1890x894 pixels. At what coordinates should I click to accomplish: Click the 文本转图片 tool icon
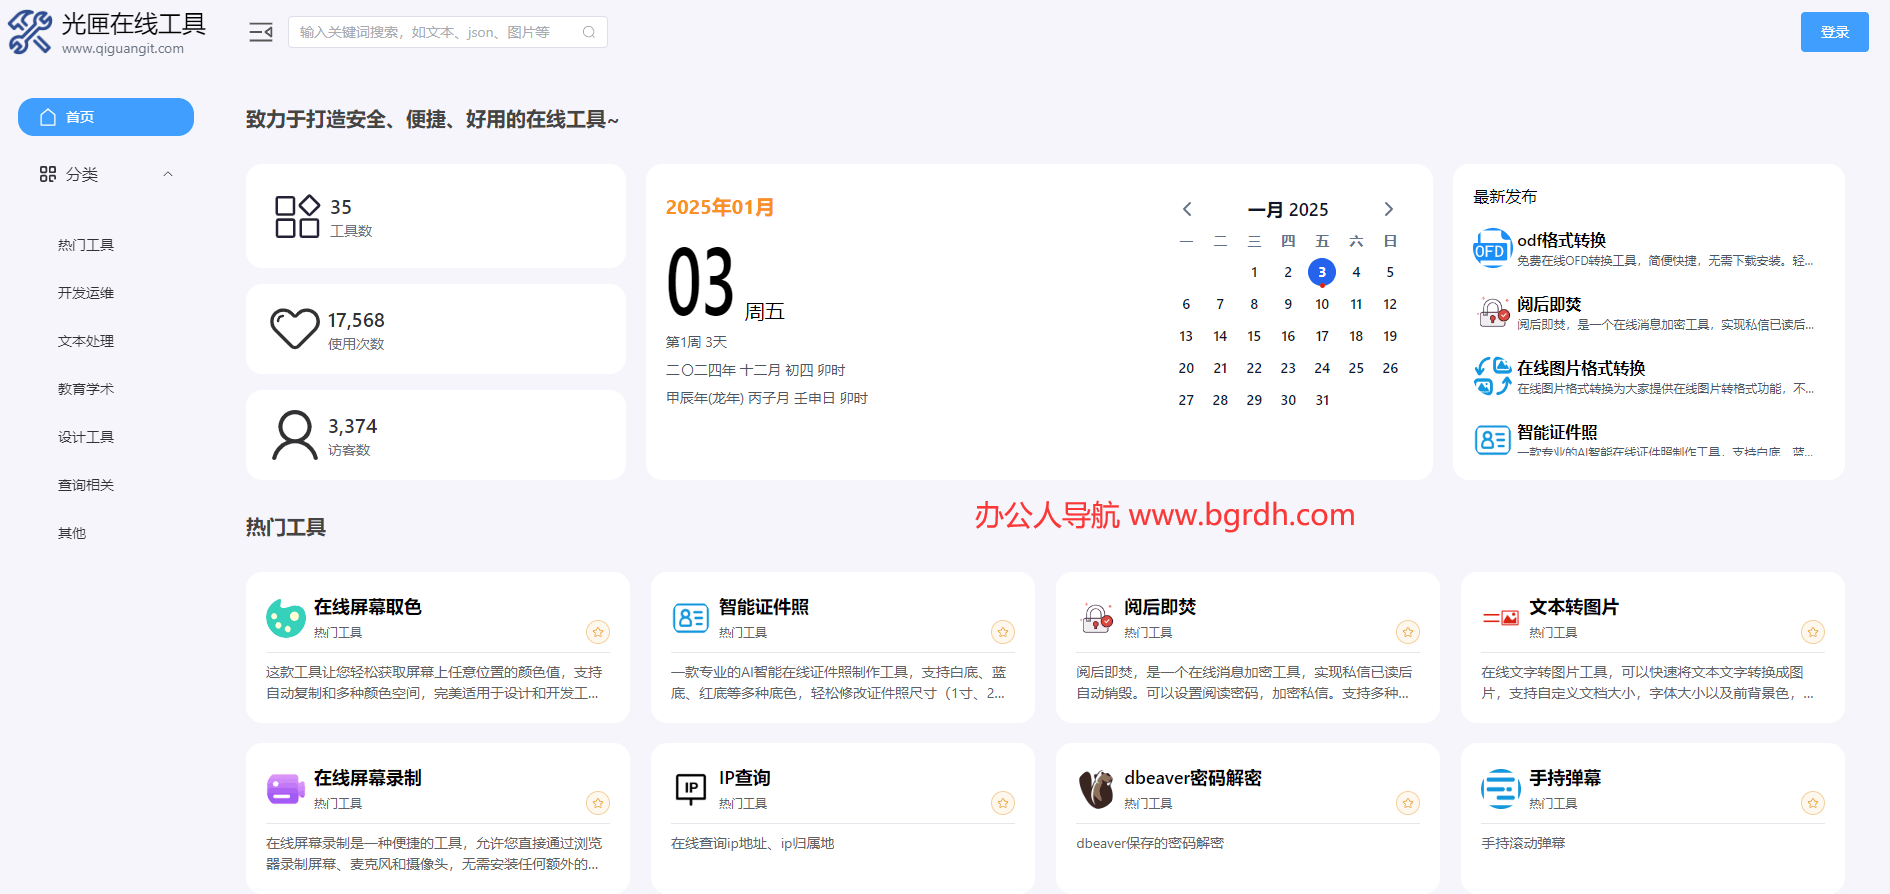pos(1501,618)
